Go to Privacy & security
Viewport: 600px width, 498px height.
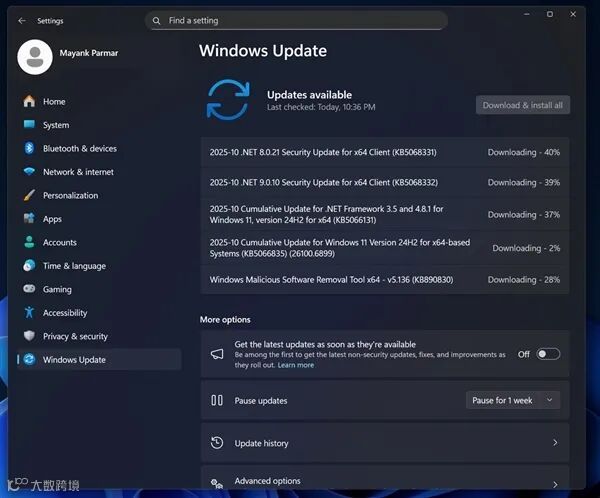(75, 336)
